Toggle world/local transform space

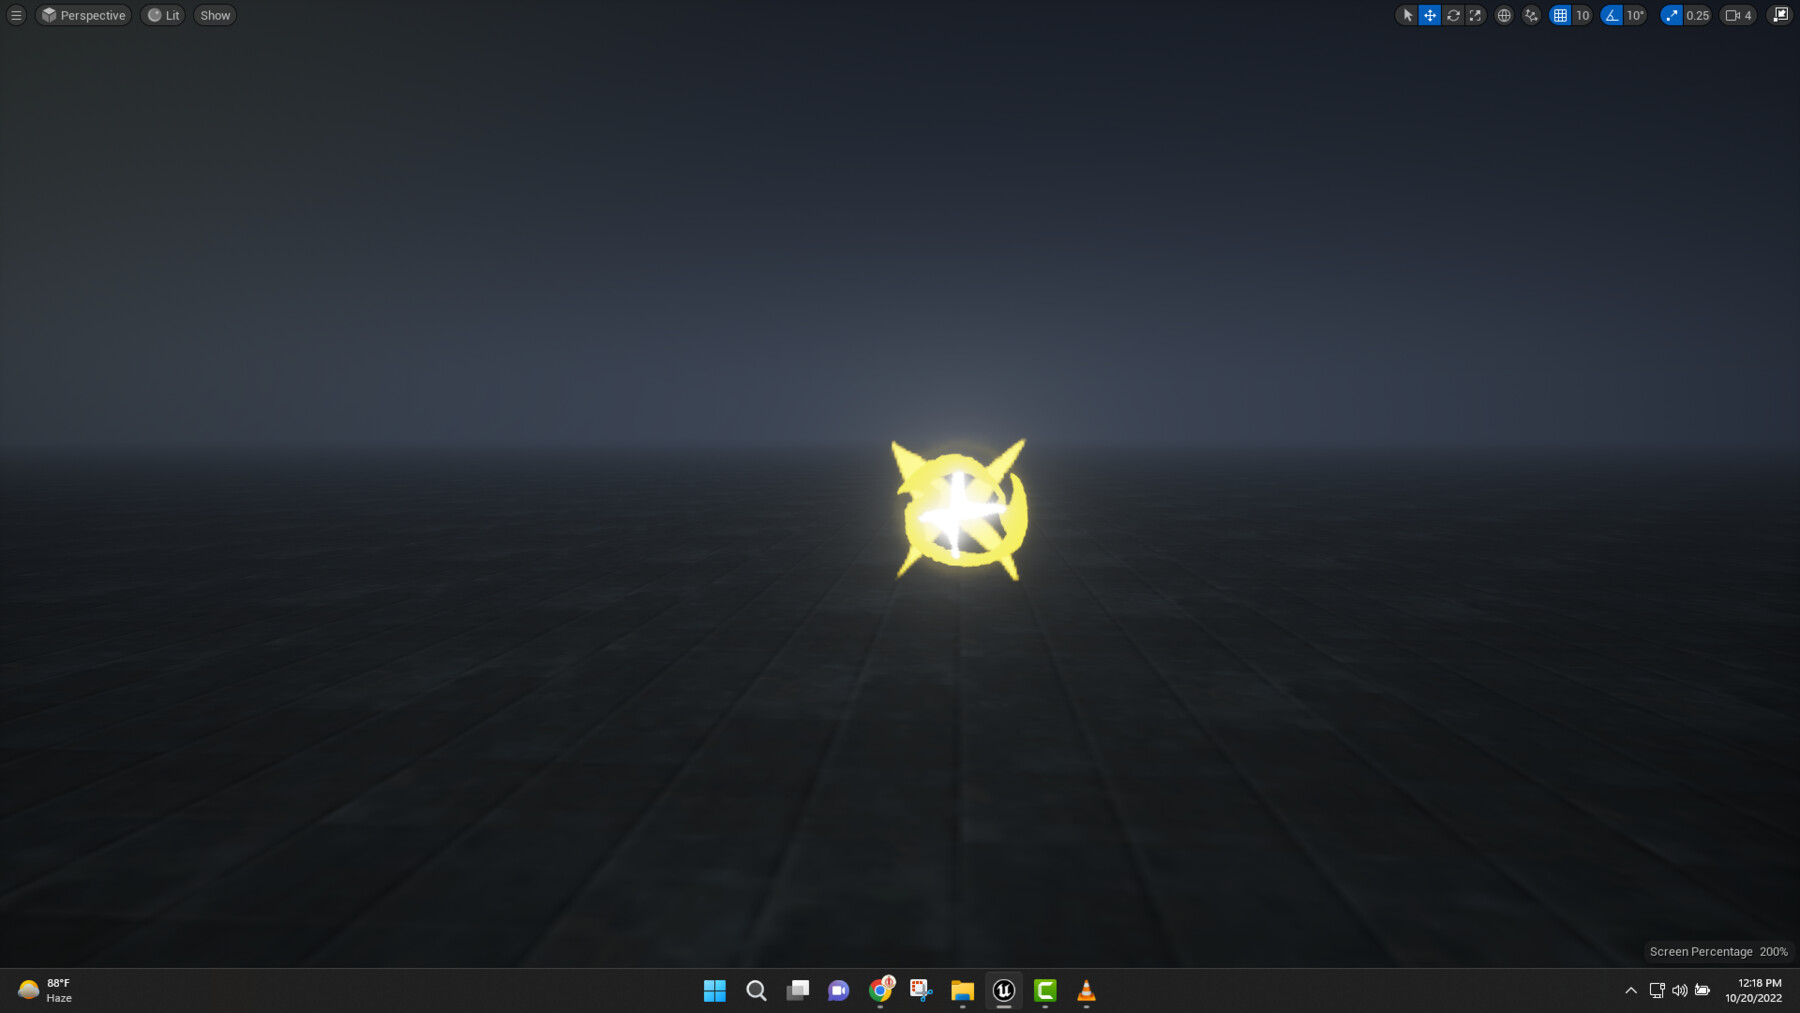[1504, 15]
